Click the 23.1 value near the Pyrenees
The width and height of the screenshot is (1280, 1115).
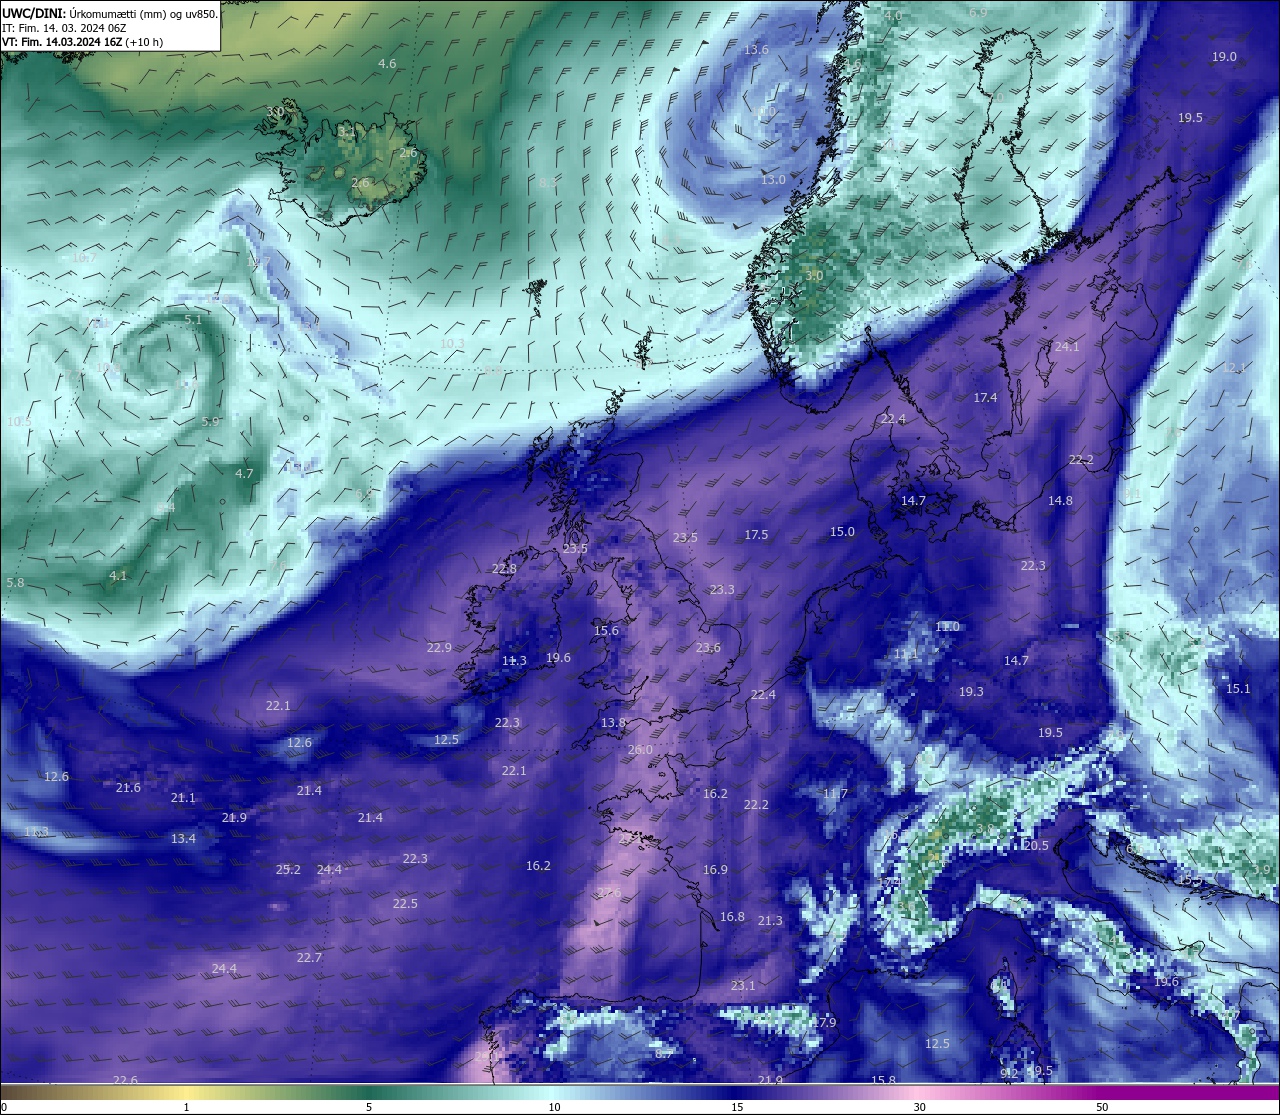(743, 985)
